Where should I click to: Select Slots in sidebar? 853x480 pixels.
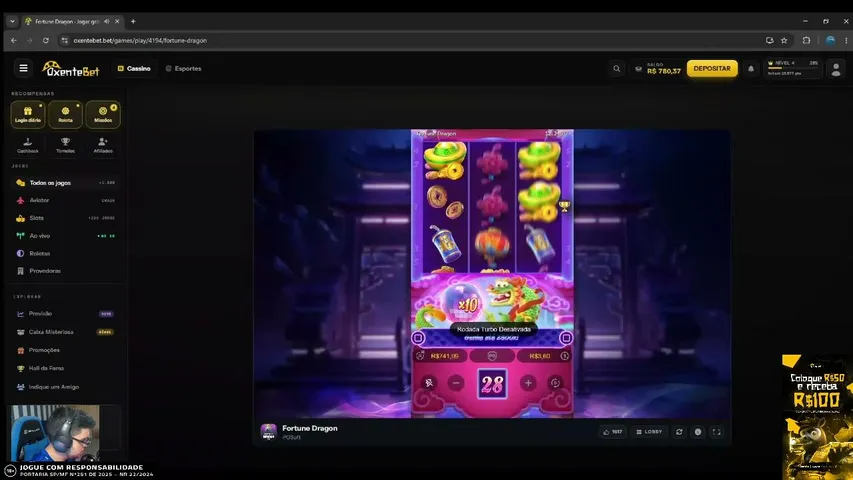(65, 218)
